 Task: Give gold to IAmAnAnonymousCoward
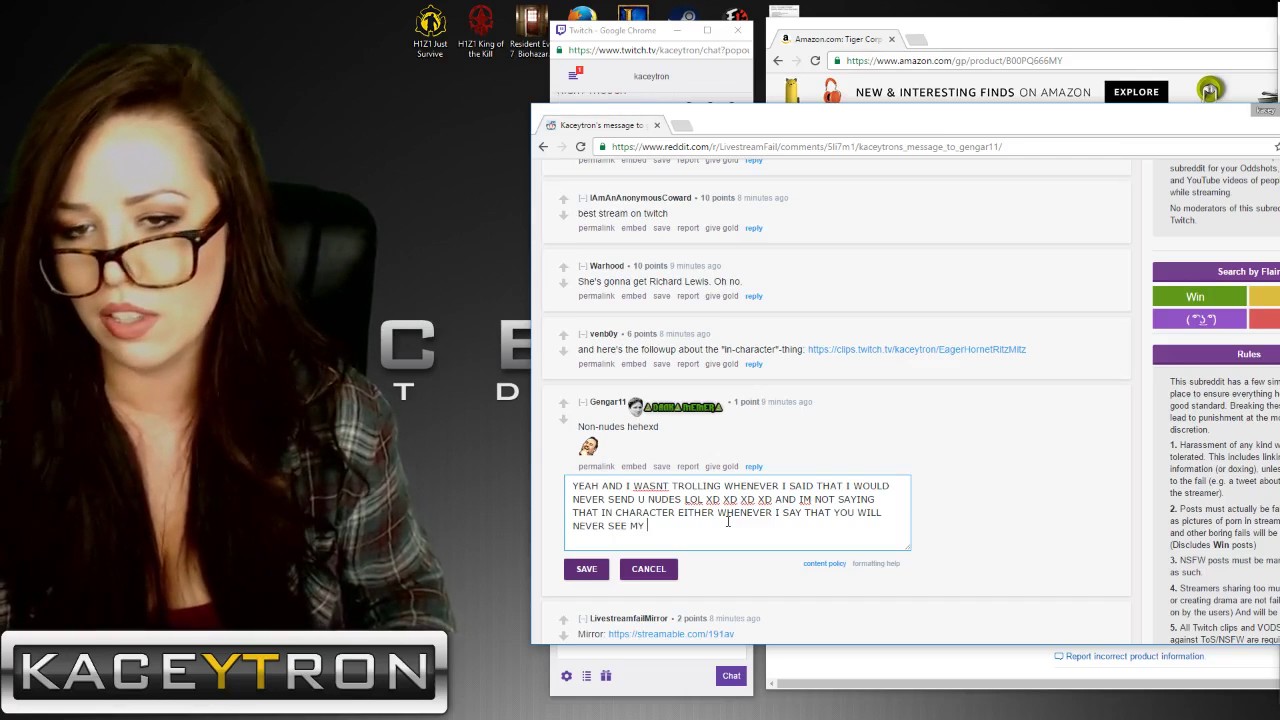721,228
